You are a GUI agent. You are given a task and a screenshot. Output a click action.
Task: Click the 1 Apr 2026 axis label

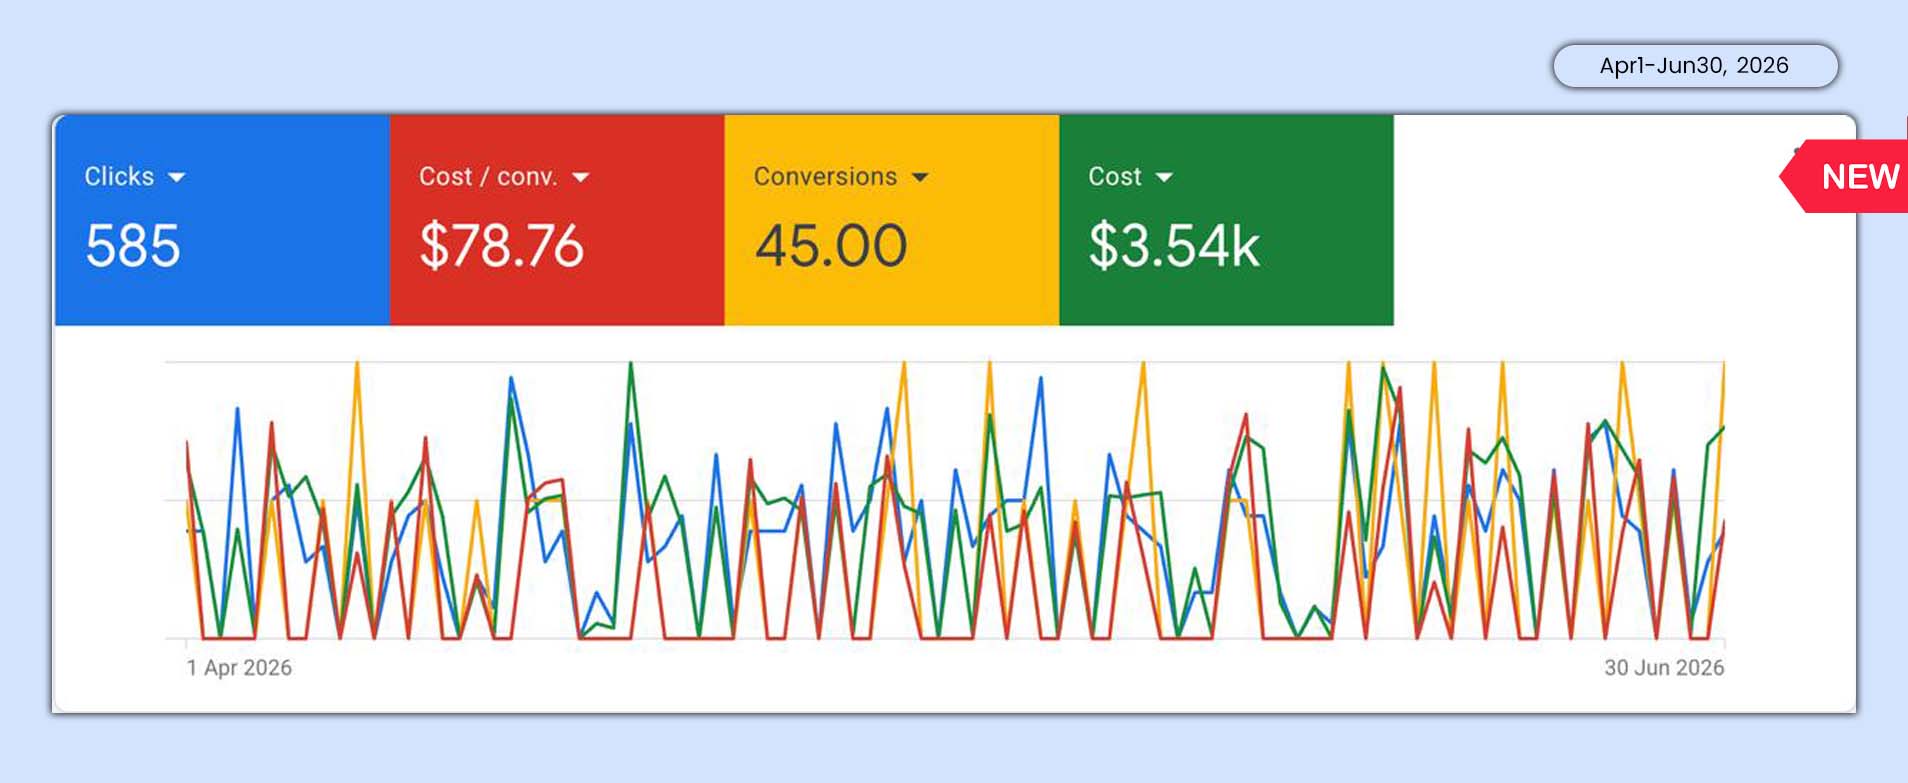[239, 668]
